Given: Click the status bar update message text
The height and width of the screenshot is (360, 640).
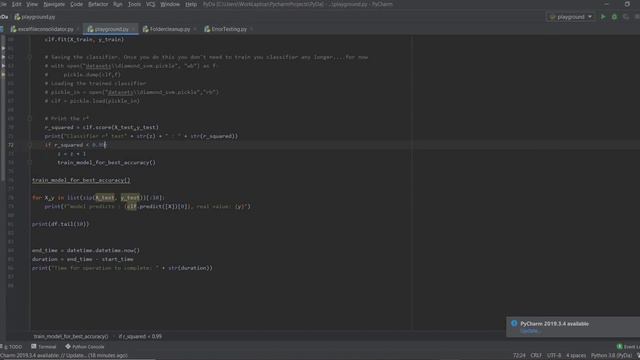Looking at the screenshot, I should click(x=64, y=356).
